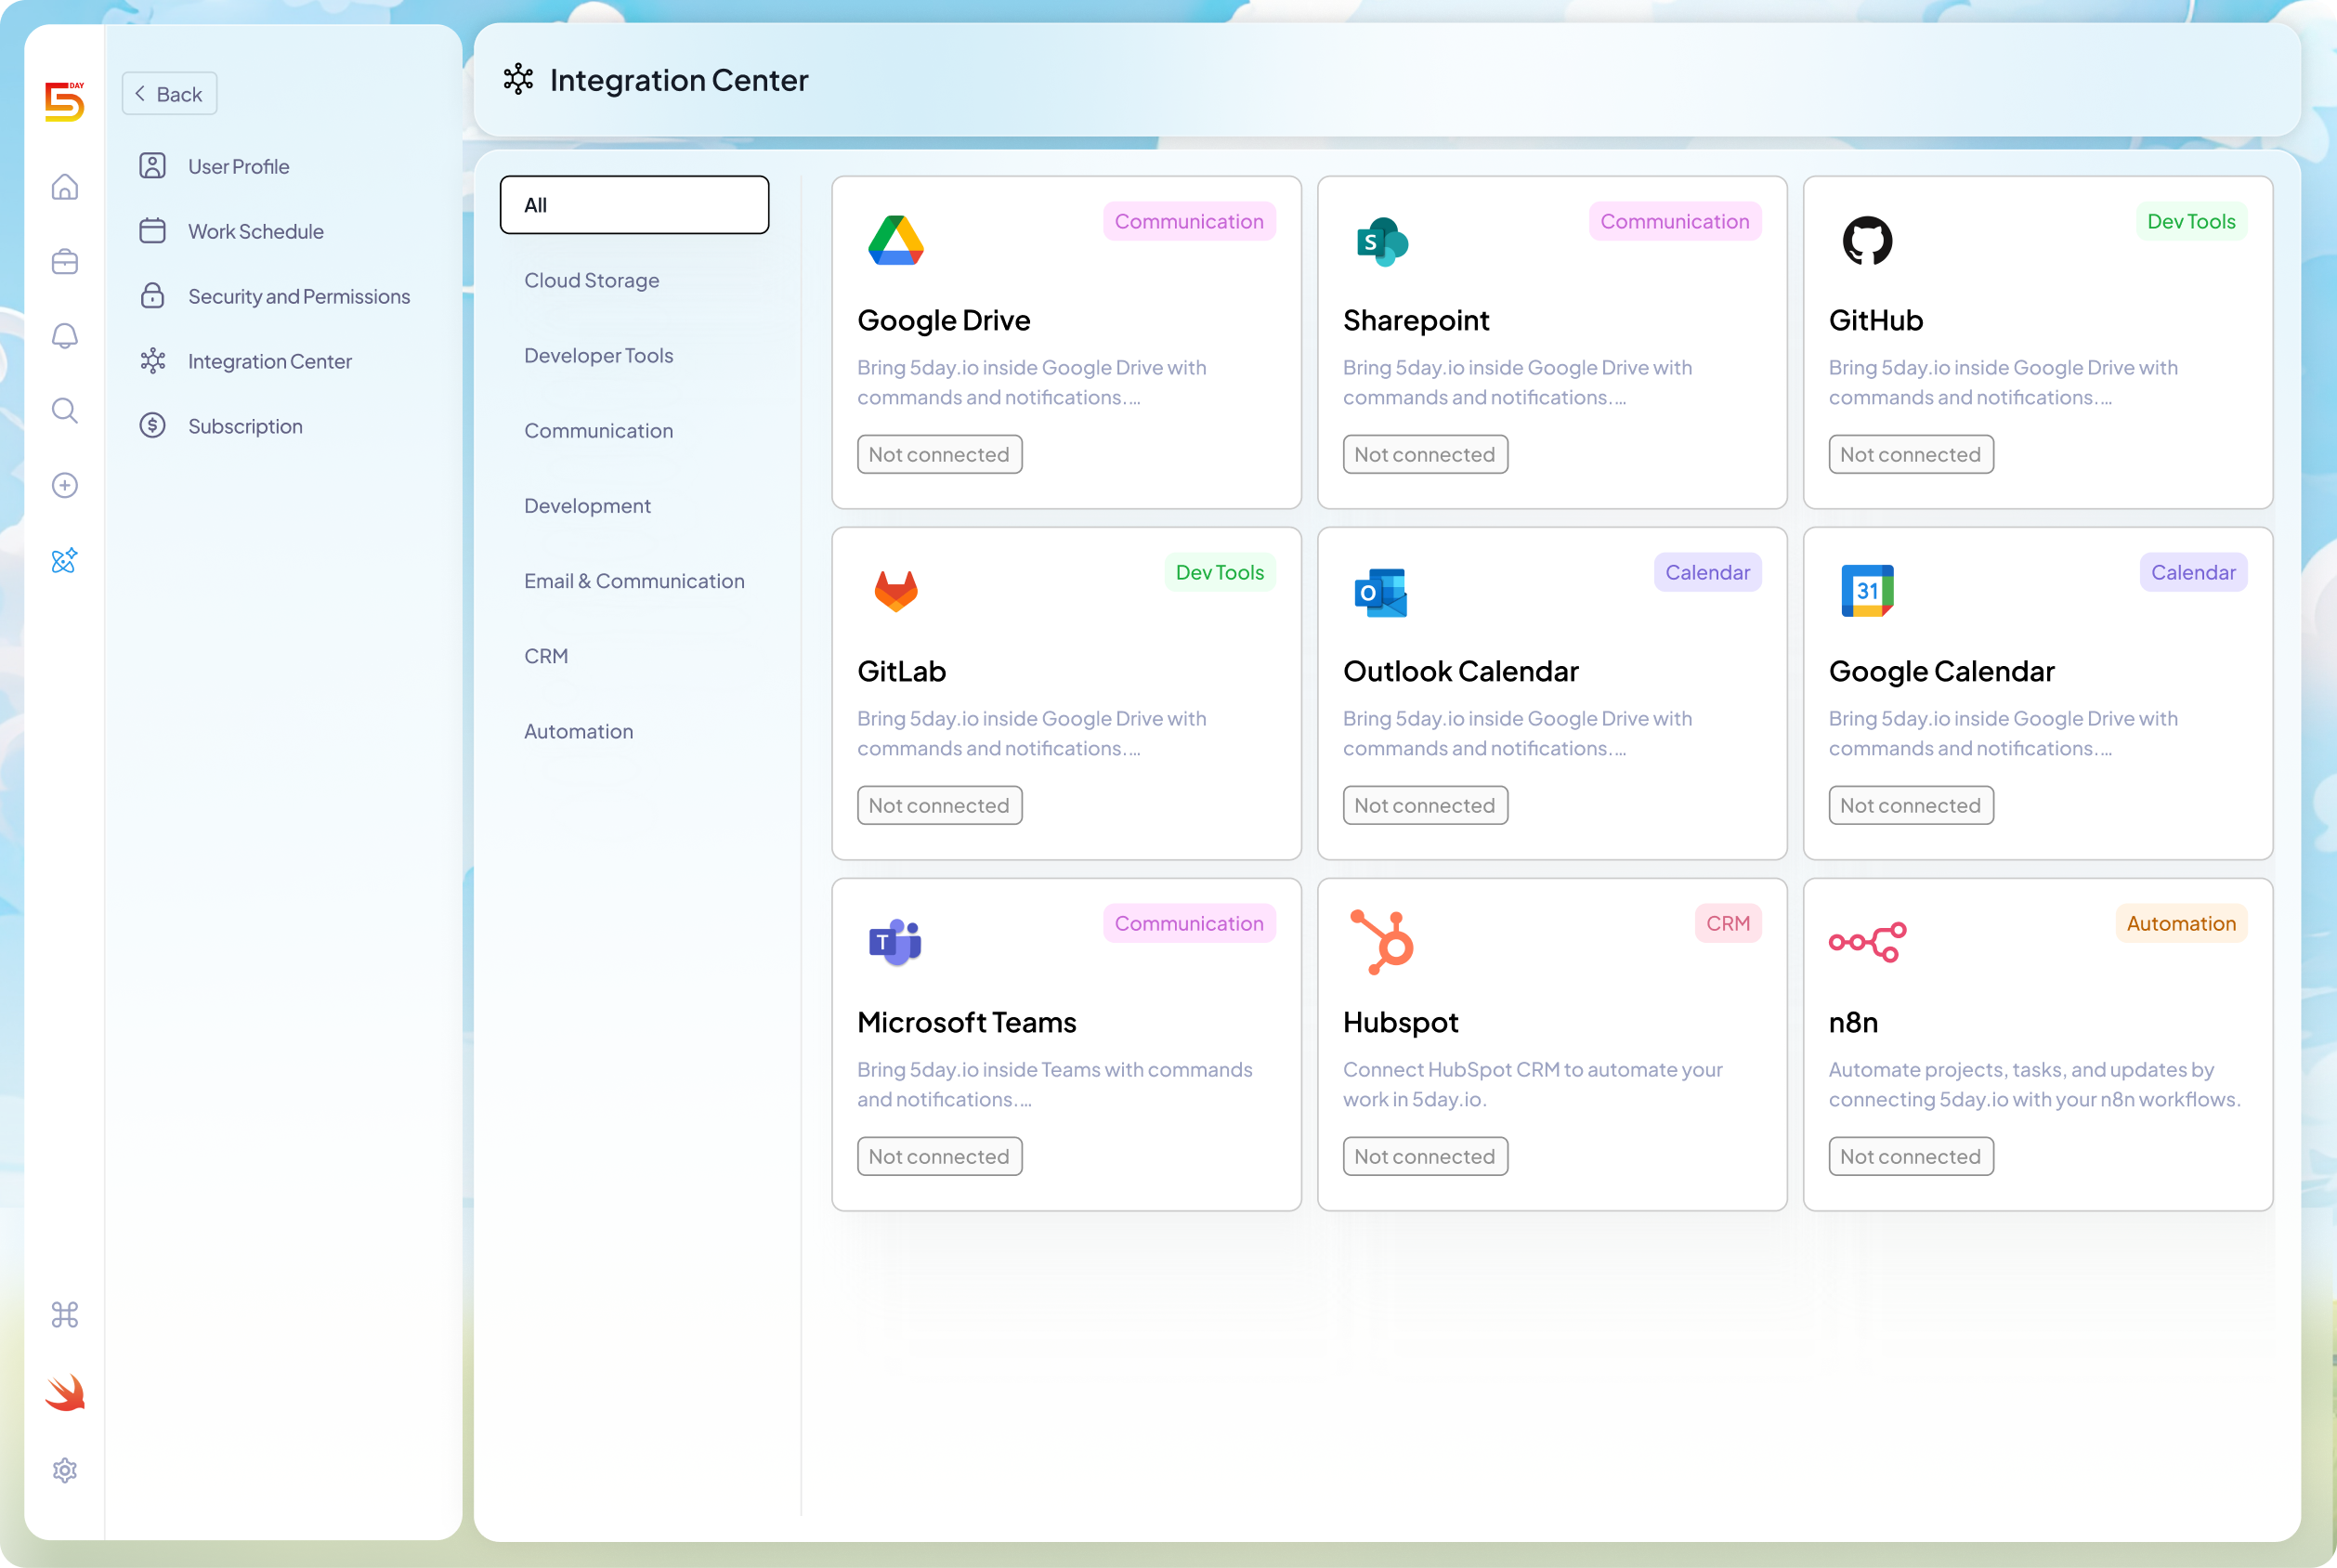The height and width of the screenshot is (1568, 2337).
Task: Go Back using the Back button
Action: pyautogui.click(x=169, y=94)
